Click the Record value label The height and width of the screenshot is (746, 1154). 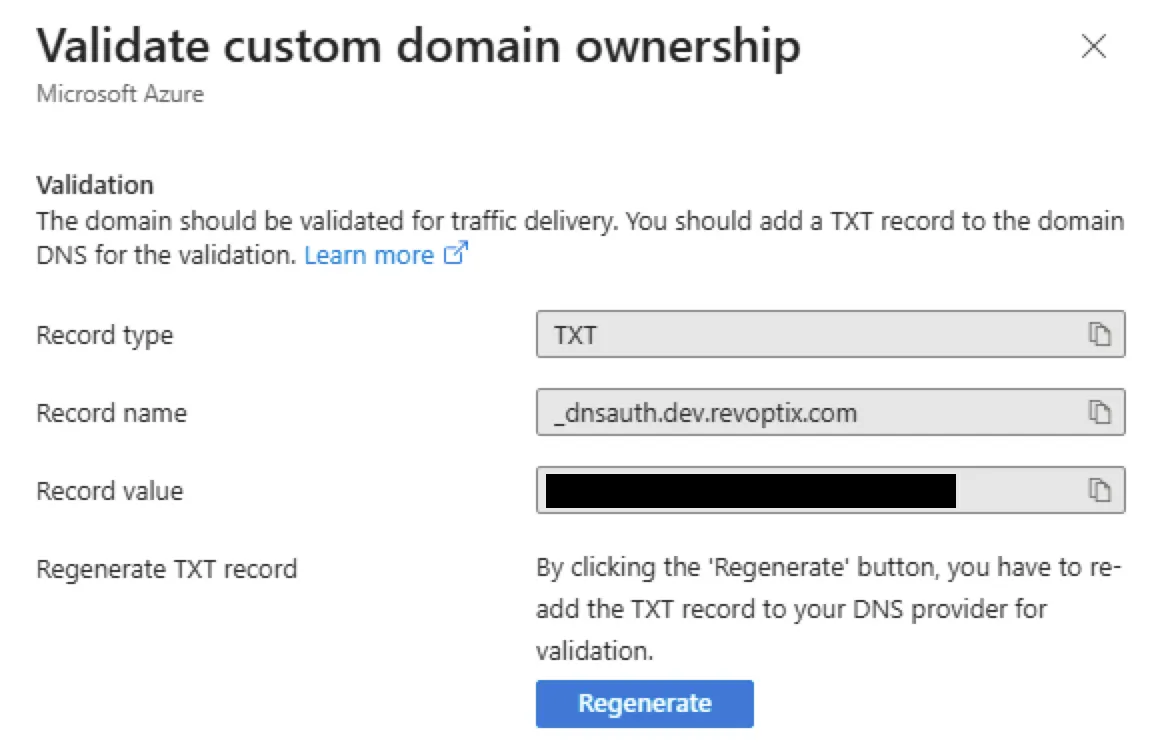click(109, 491)
